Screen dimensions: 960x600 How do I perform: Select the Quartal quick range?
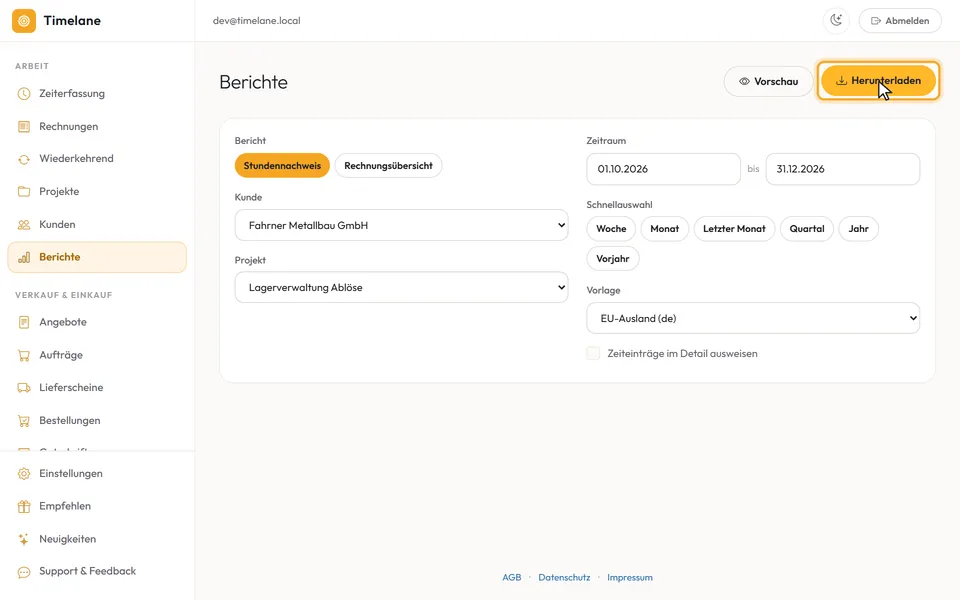click(x=807, y=228)
